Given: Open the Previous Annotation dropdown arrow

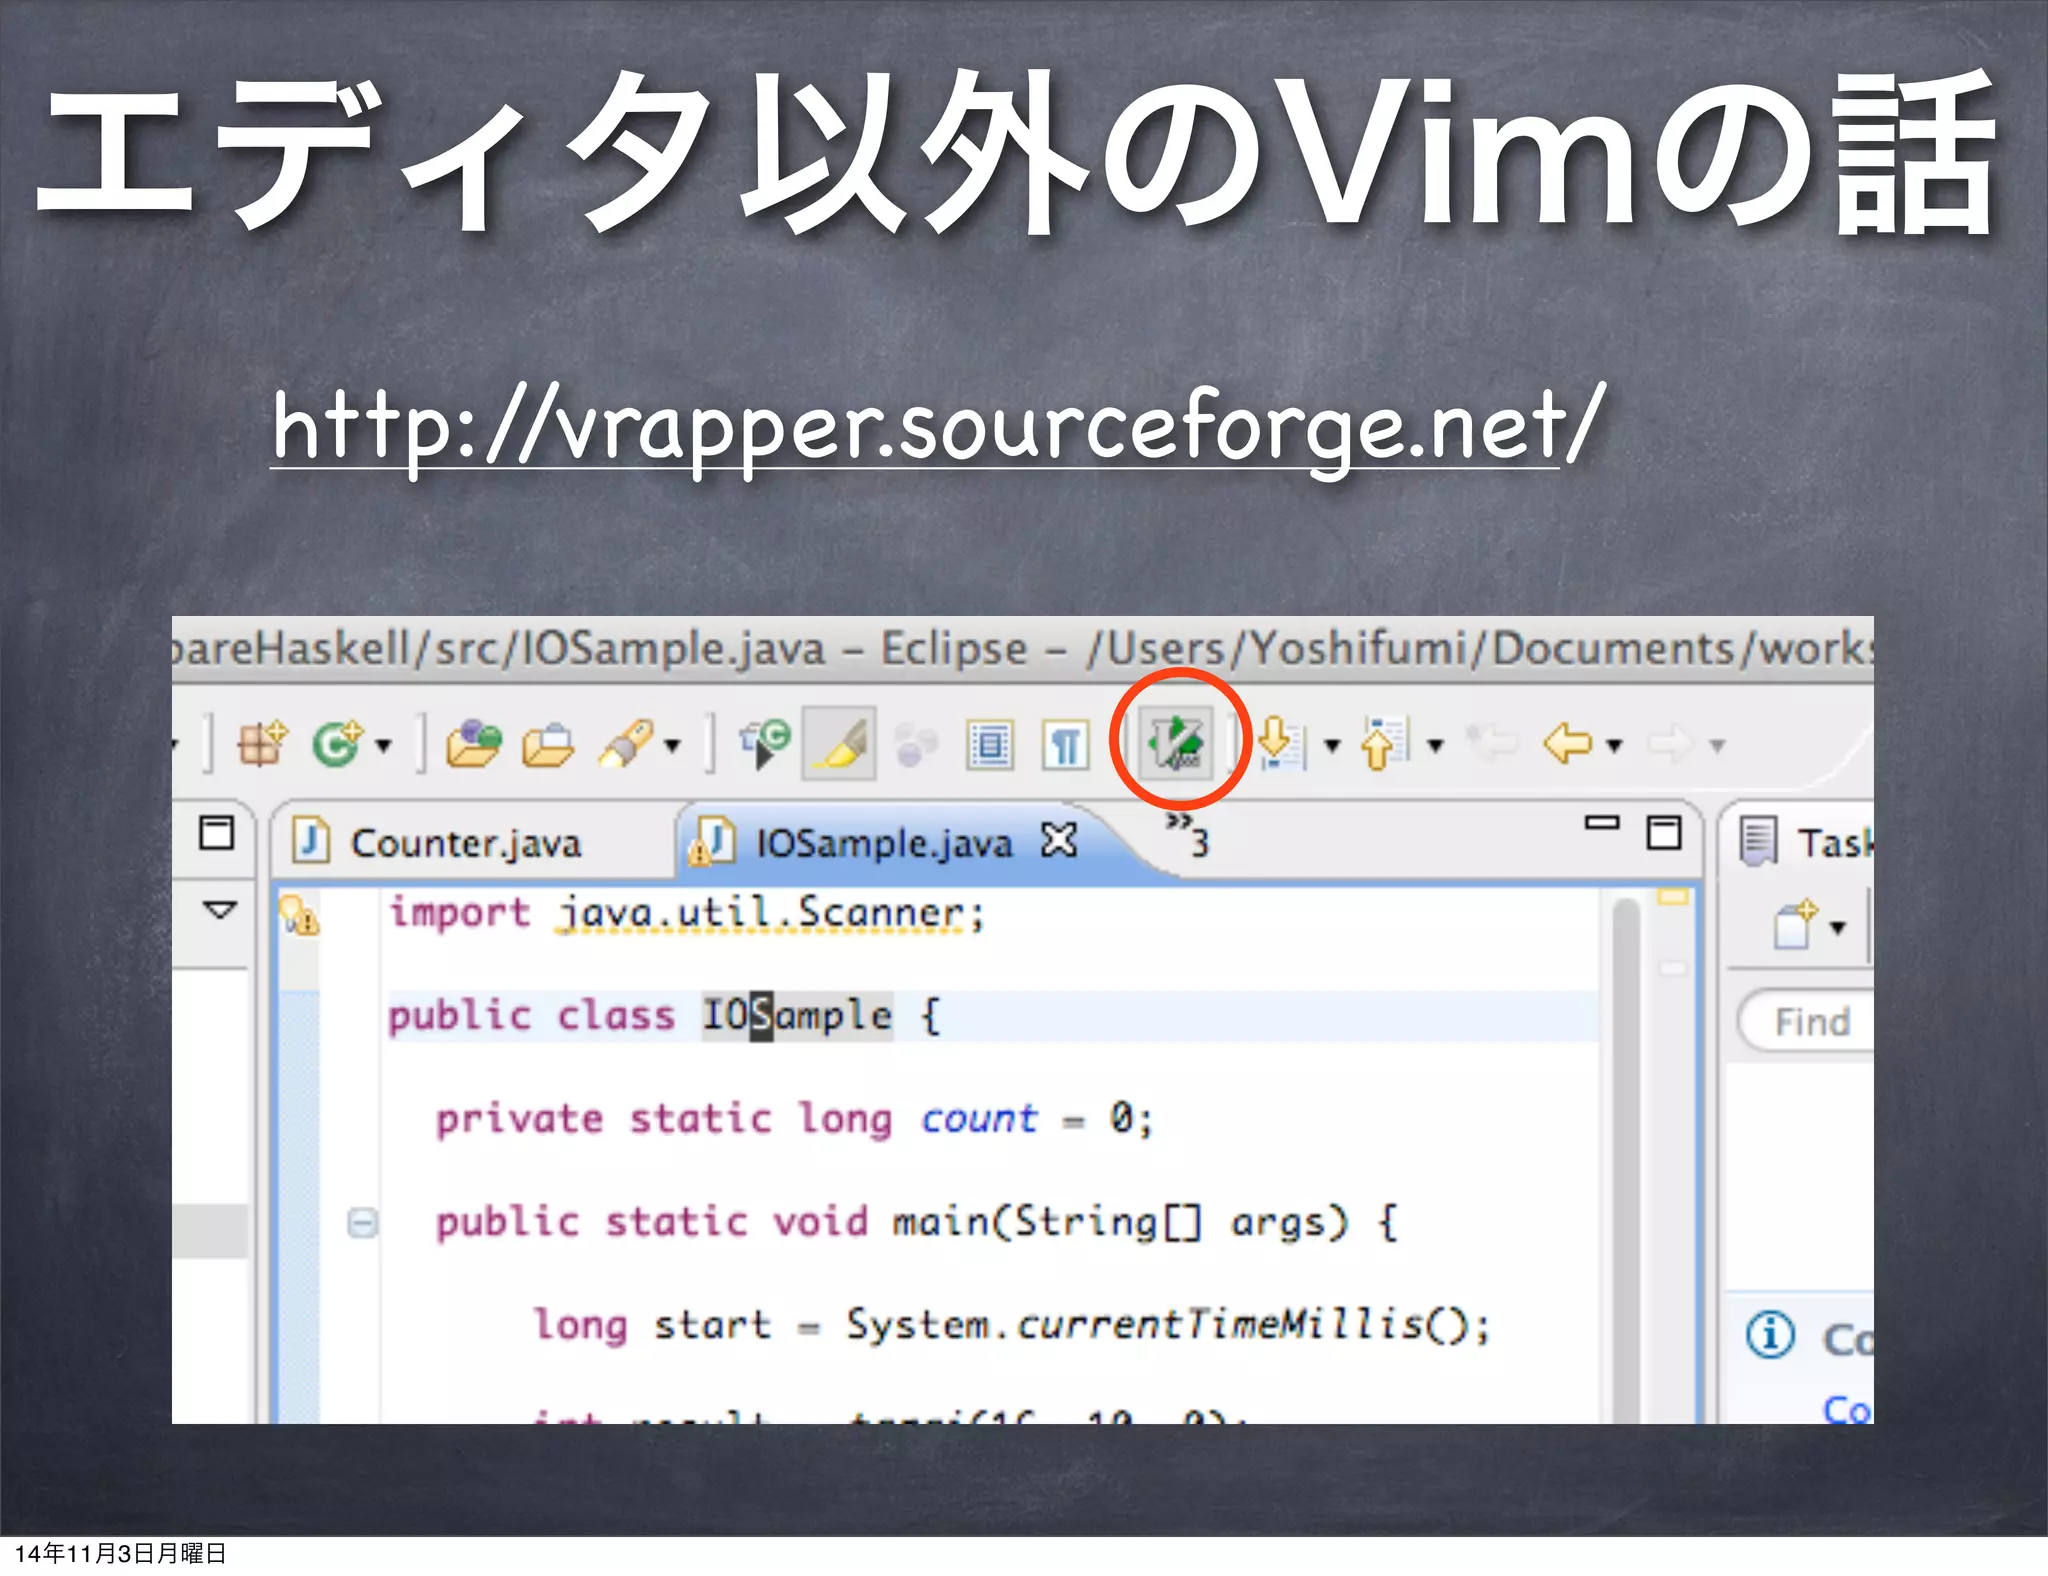Looking at the screenshot, I should [x=1436, y=745].
